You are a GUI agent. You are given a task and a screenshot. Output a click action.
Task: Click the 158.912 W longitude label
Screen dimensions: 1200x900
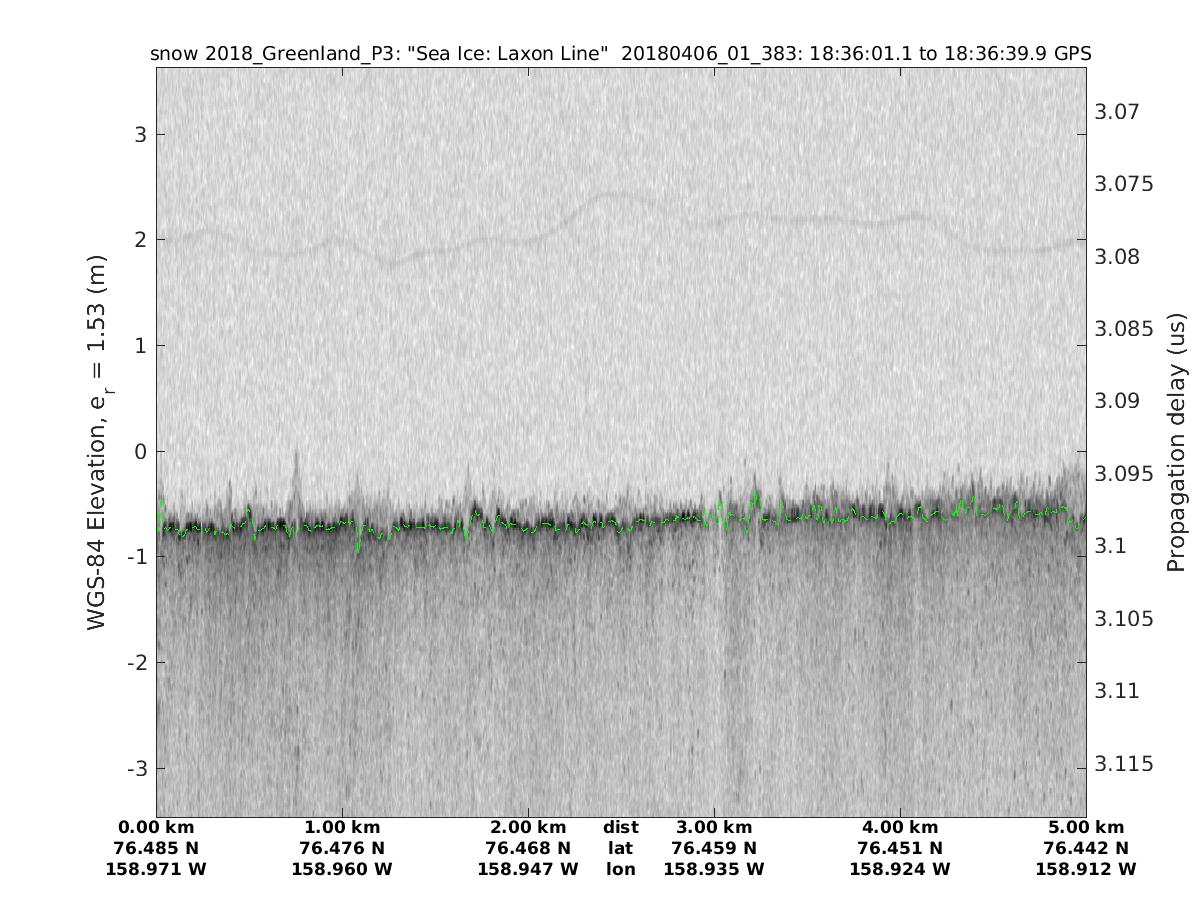tap(1086, 869)
